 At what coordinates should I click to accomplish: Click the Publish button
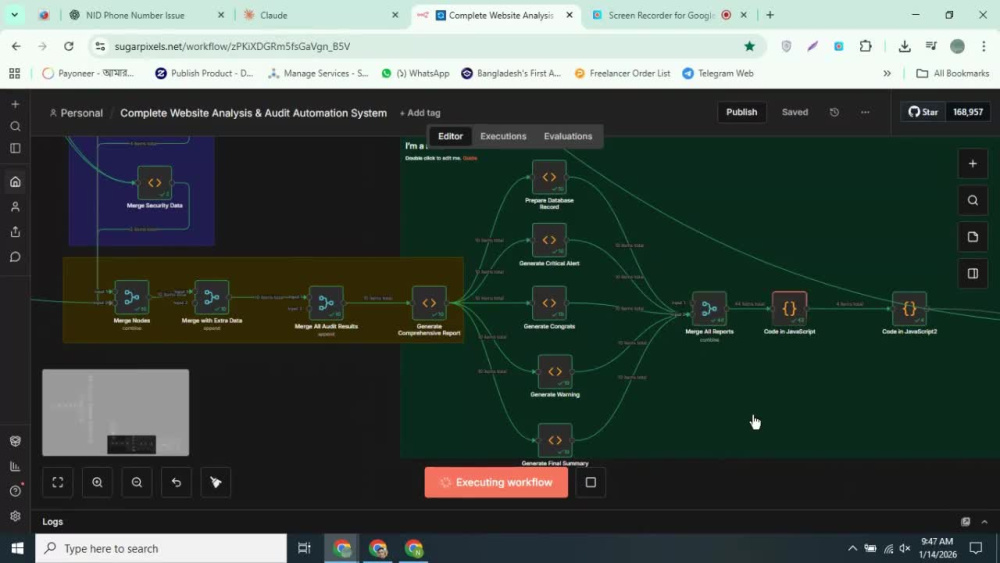(x=741, y=112)
